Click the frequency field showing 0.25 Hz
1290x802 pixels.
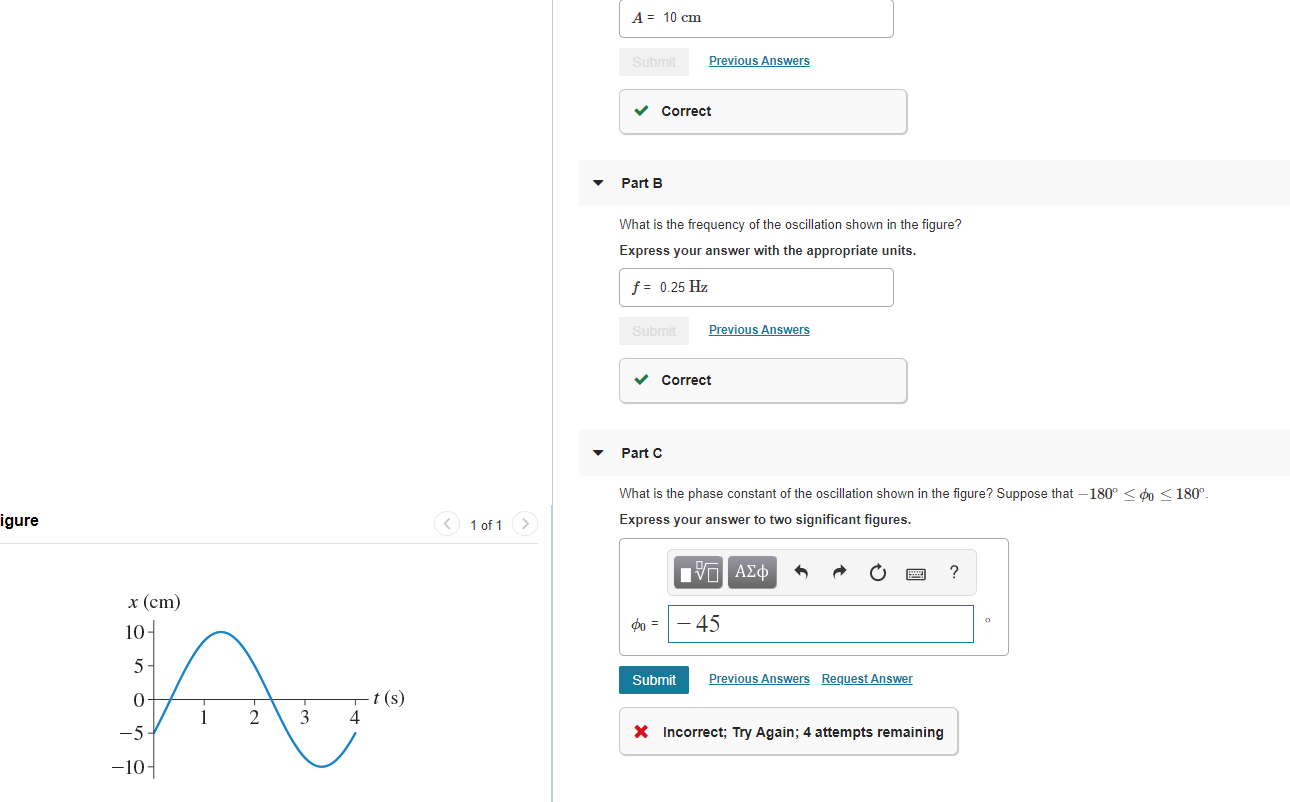tap(756, 287)
